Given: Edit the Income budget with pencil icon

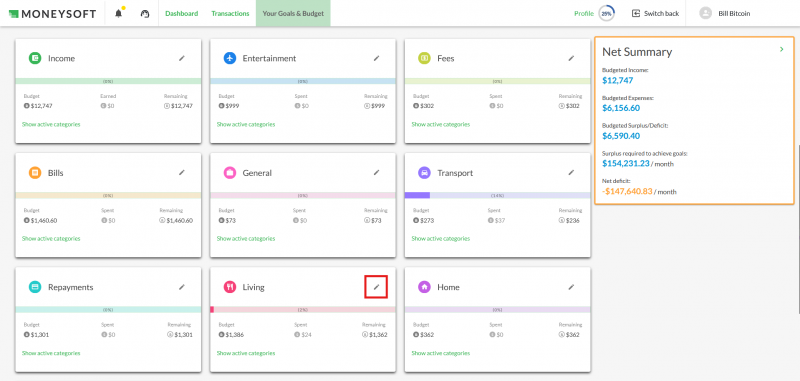Looking at the screenshot, I should tap(182, 58).
